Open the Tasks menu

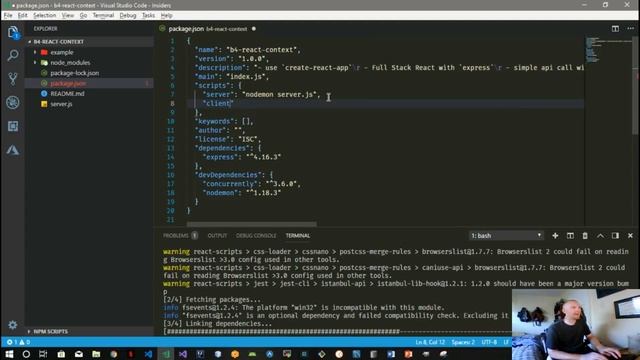tap(148, 16)
